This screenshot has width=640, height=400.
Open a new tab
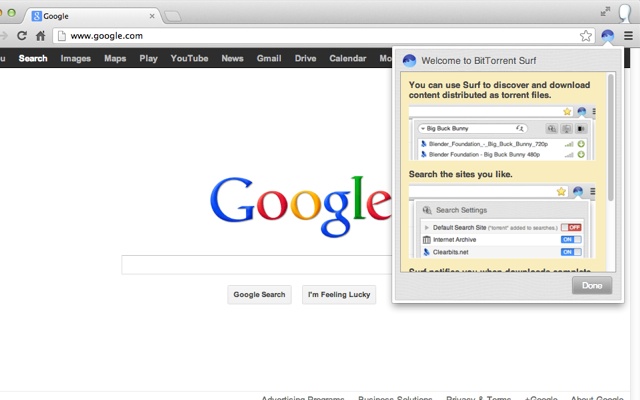pos(173,16)
